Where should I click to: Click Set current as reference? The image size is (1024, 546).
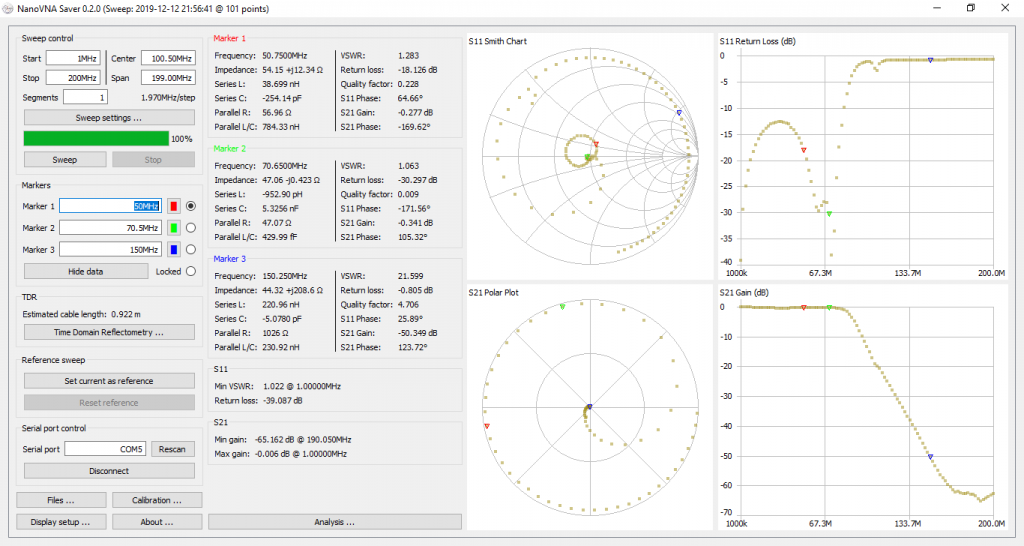click(x=109, y=381)
